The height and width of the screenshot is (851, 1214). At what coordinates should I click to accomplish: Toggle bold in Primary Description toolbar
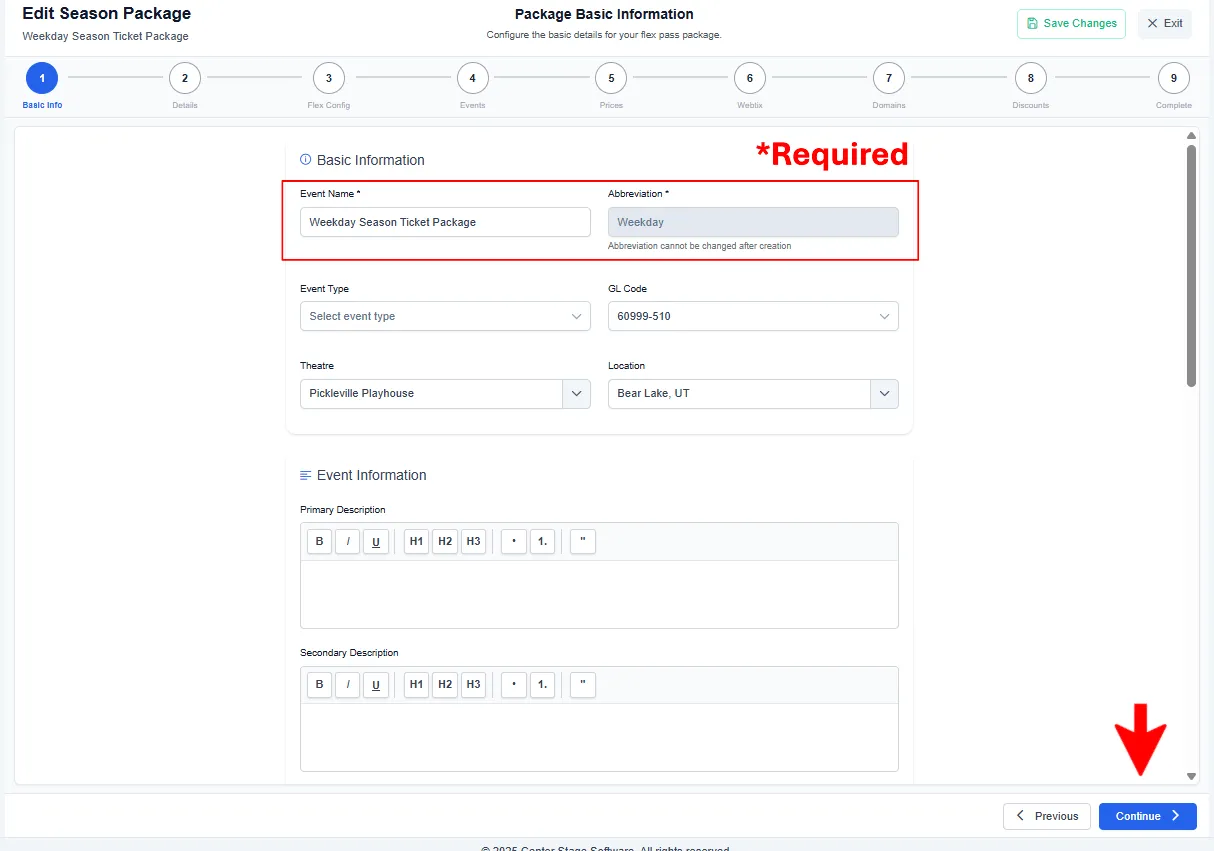(319, 542)
